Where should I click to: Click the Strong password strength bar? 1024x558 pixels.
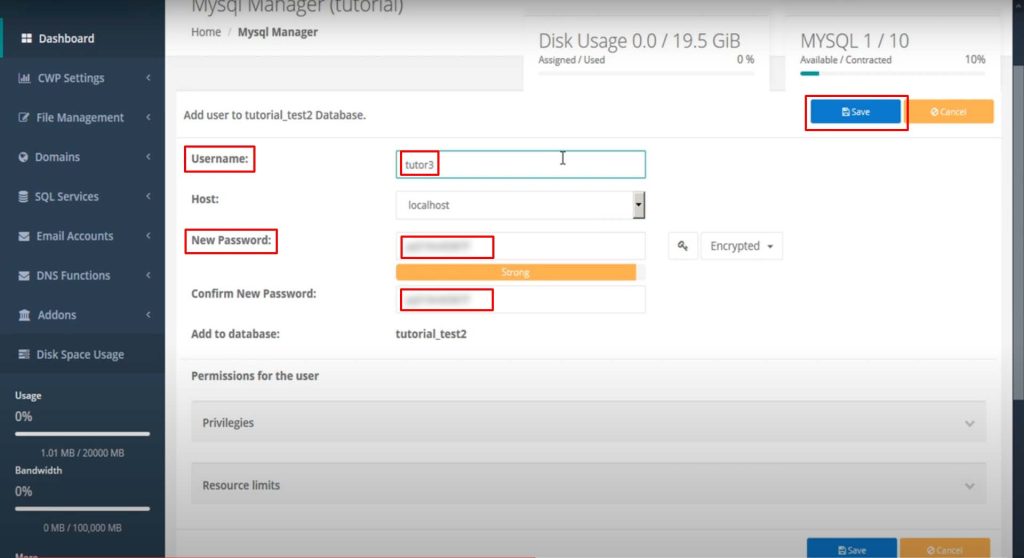516,272
